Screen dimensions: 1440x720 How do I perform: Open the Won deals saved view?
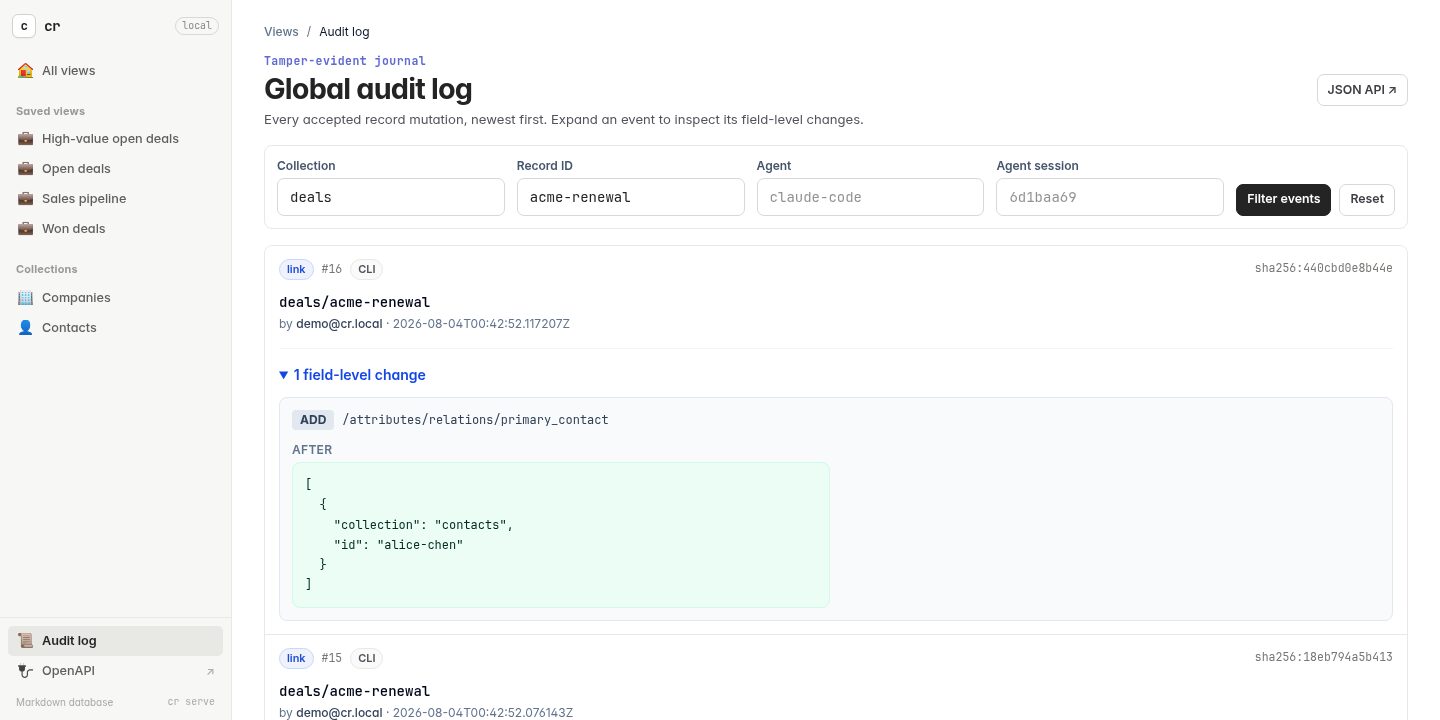click(115, 229)
